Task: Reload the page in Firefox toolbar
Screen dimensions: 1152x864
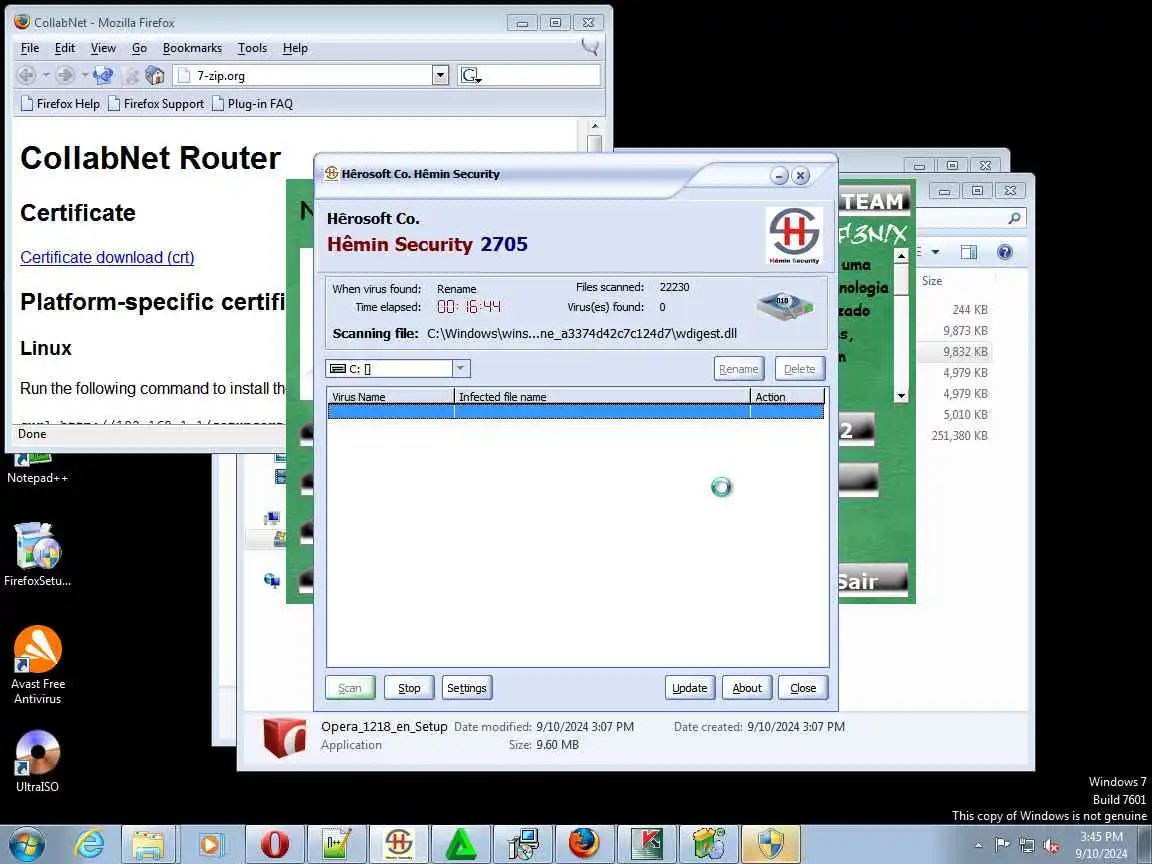Action: tap(104, 75)
